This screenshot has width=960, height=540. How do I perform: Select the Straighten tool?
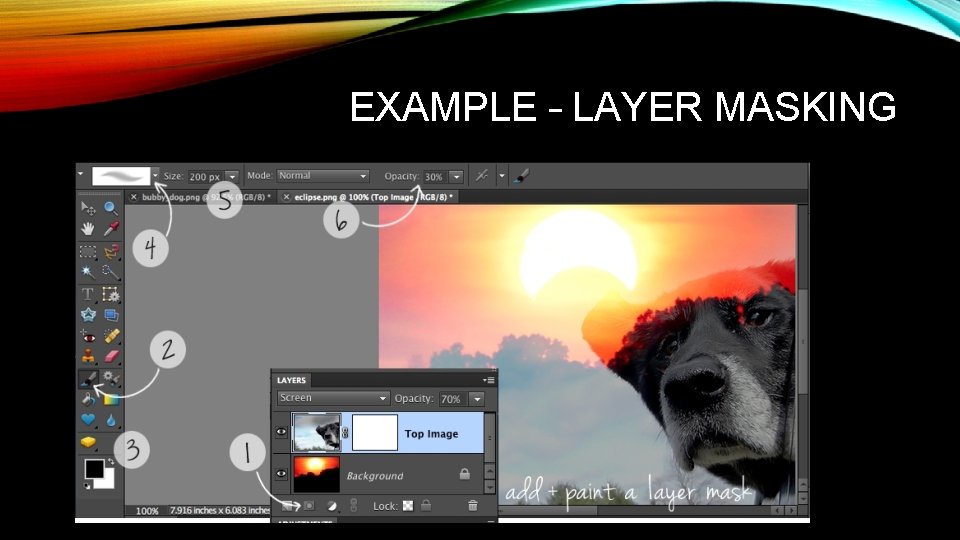tap(111, 315)
